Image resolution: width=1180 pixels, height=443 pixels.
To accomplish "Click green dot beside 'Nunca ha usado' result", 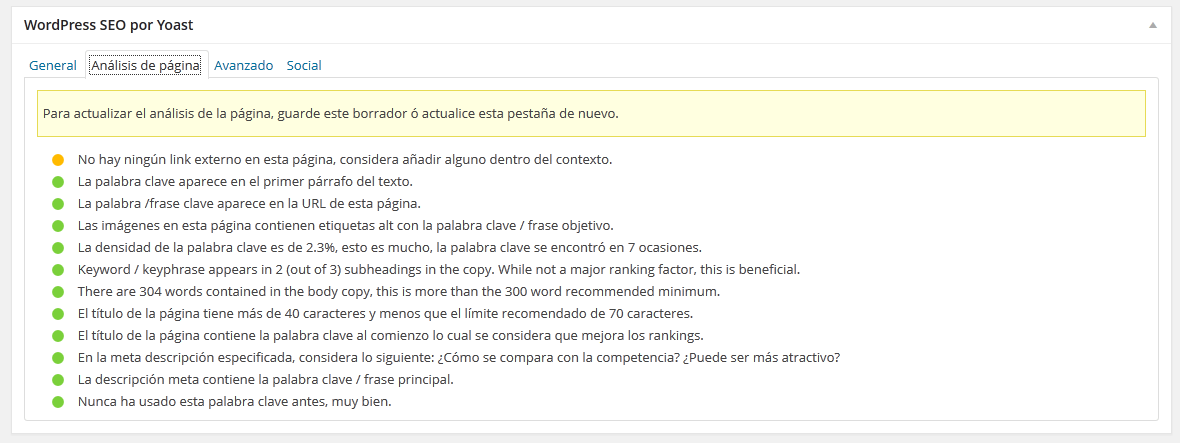I will click(x=58, y=402).
